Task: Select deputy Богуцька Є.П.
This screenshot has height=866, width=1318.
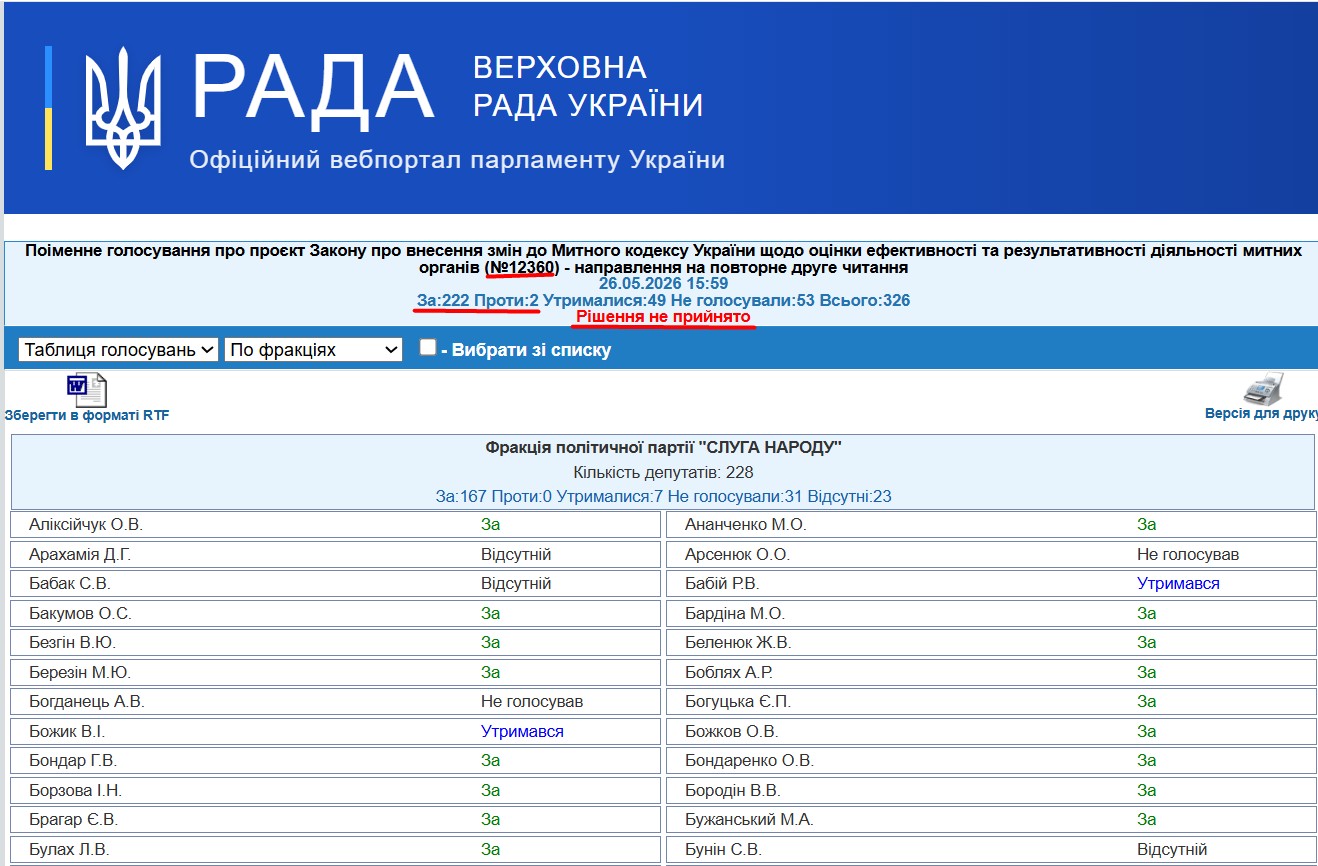Action: pos(738,701)
